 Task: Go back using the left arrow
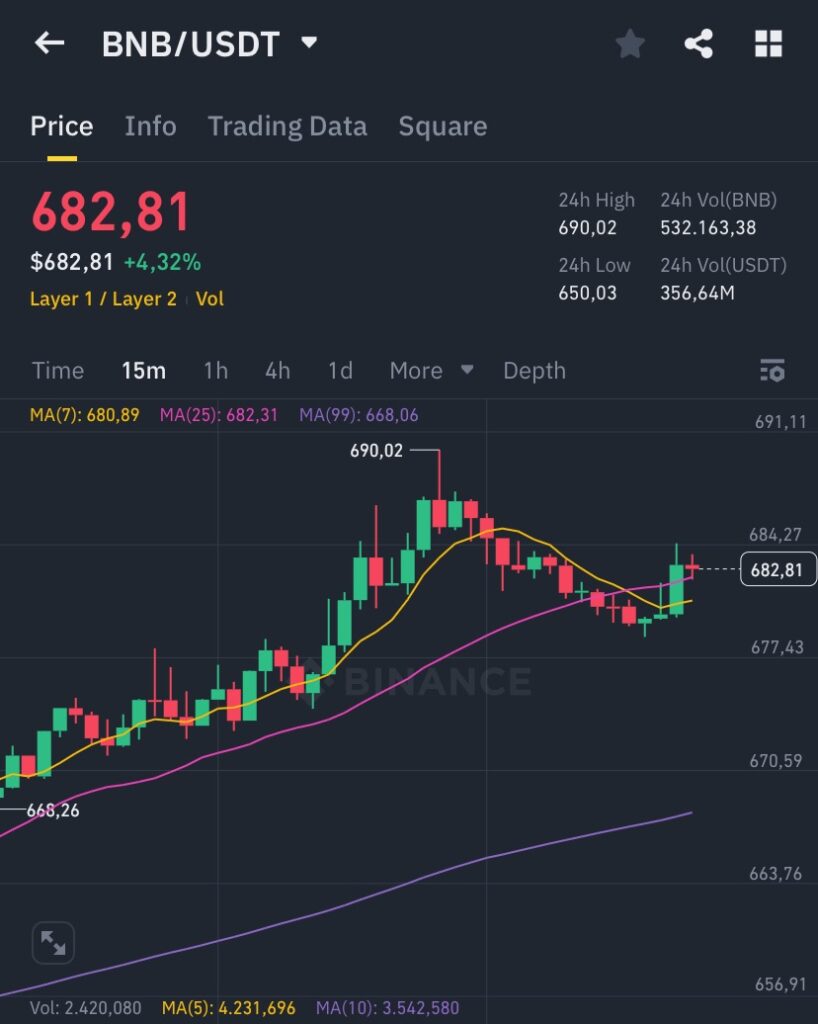[50, 44]
